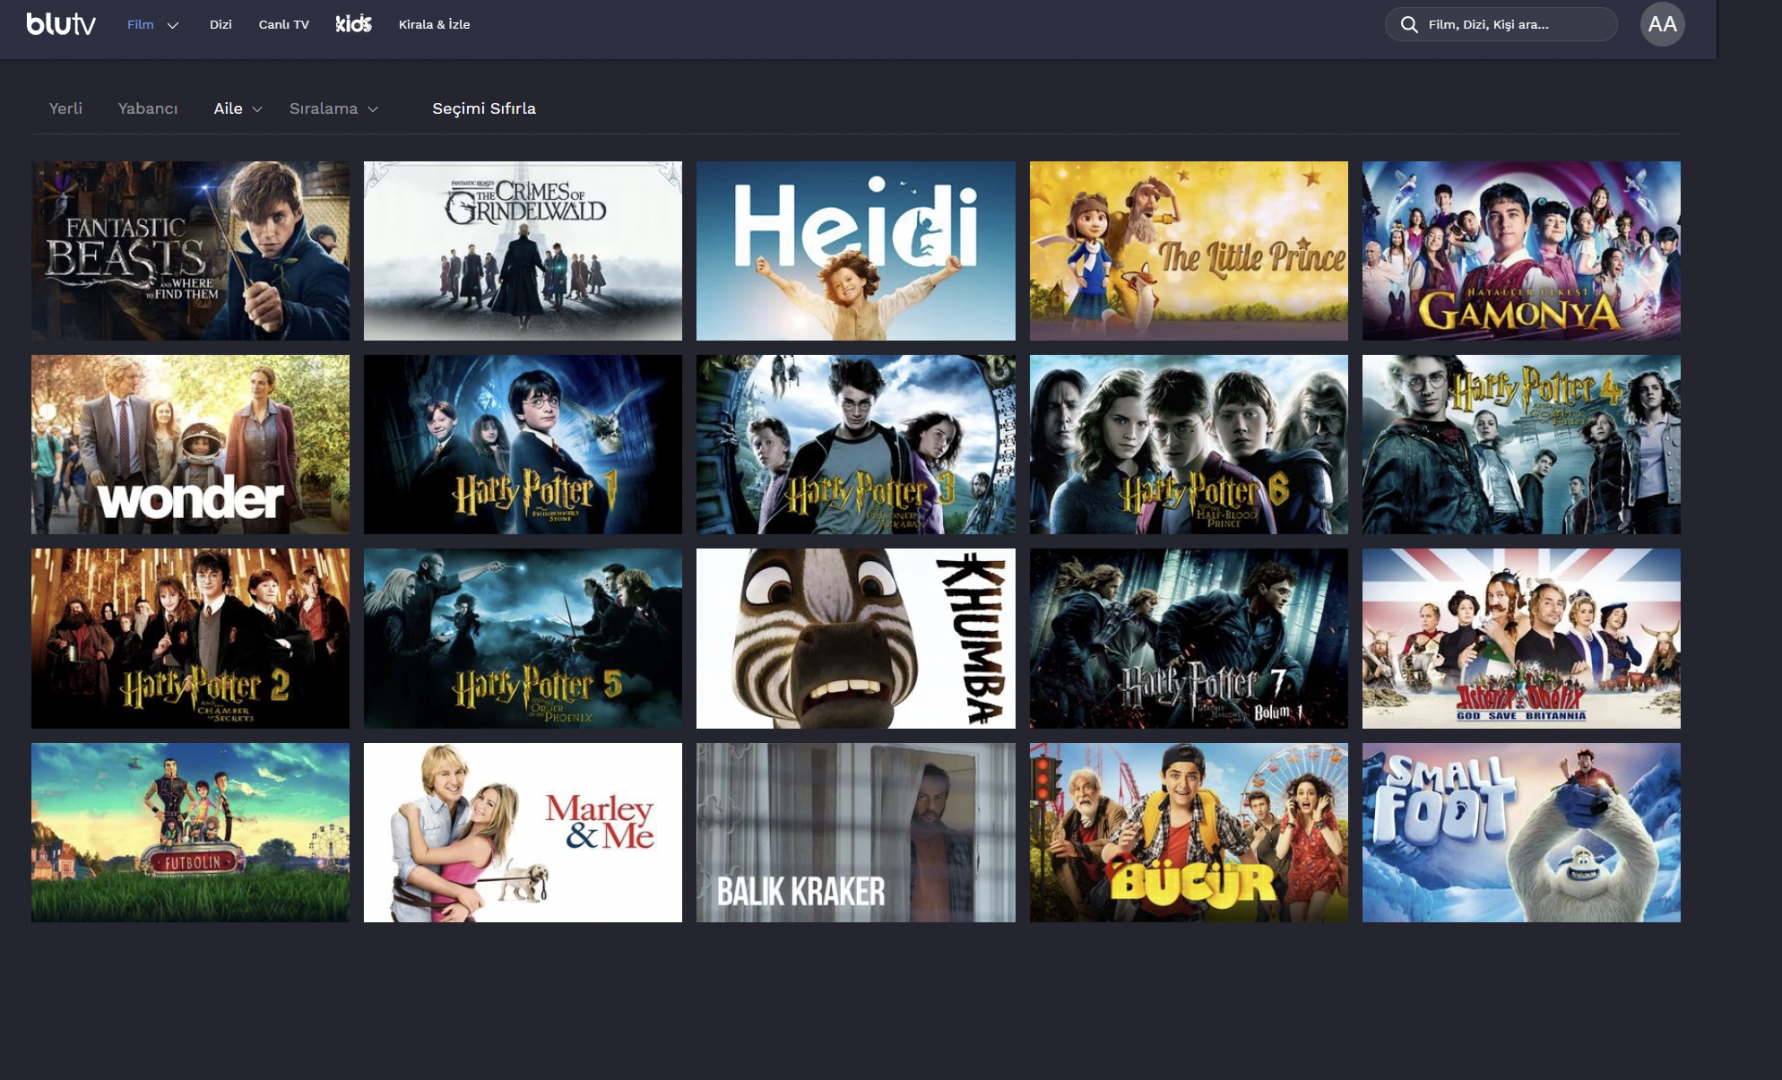The height and width of the screenshot is (1080, 1782).
Task: Select the Yerli filter
Action: (65, 108)
